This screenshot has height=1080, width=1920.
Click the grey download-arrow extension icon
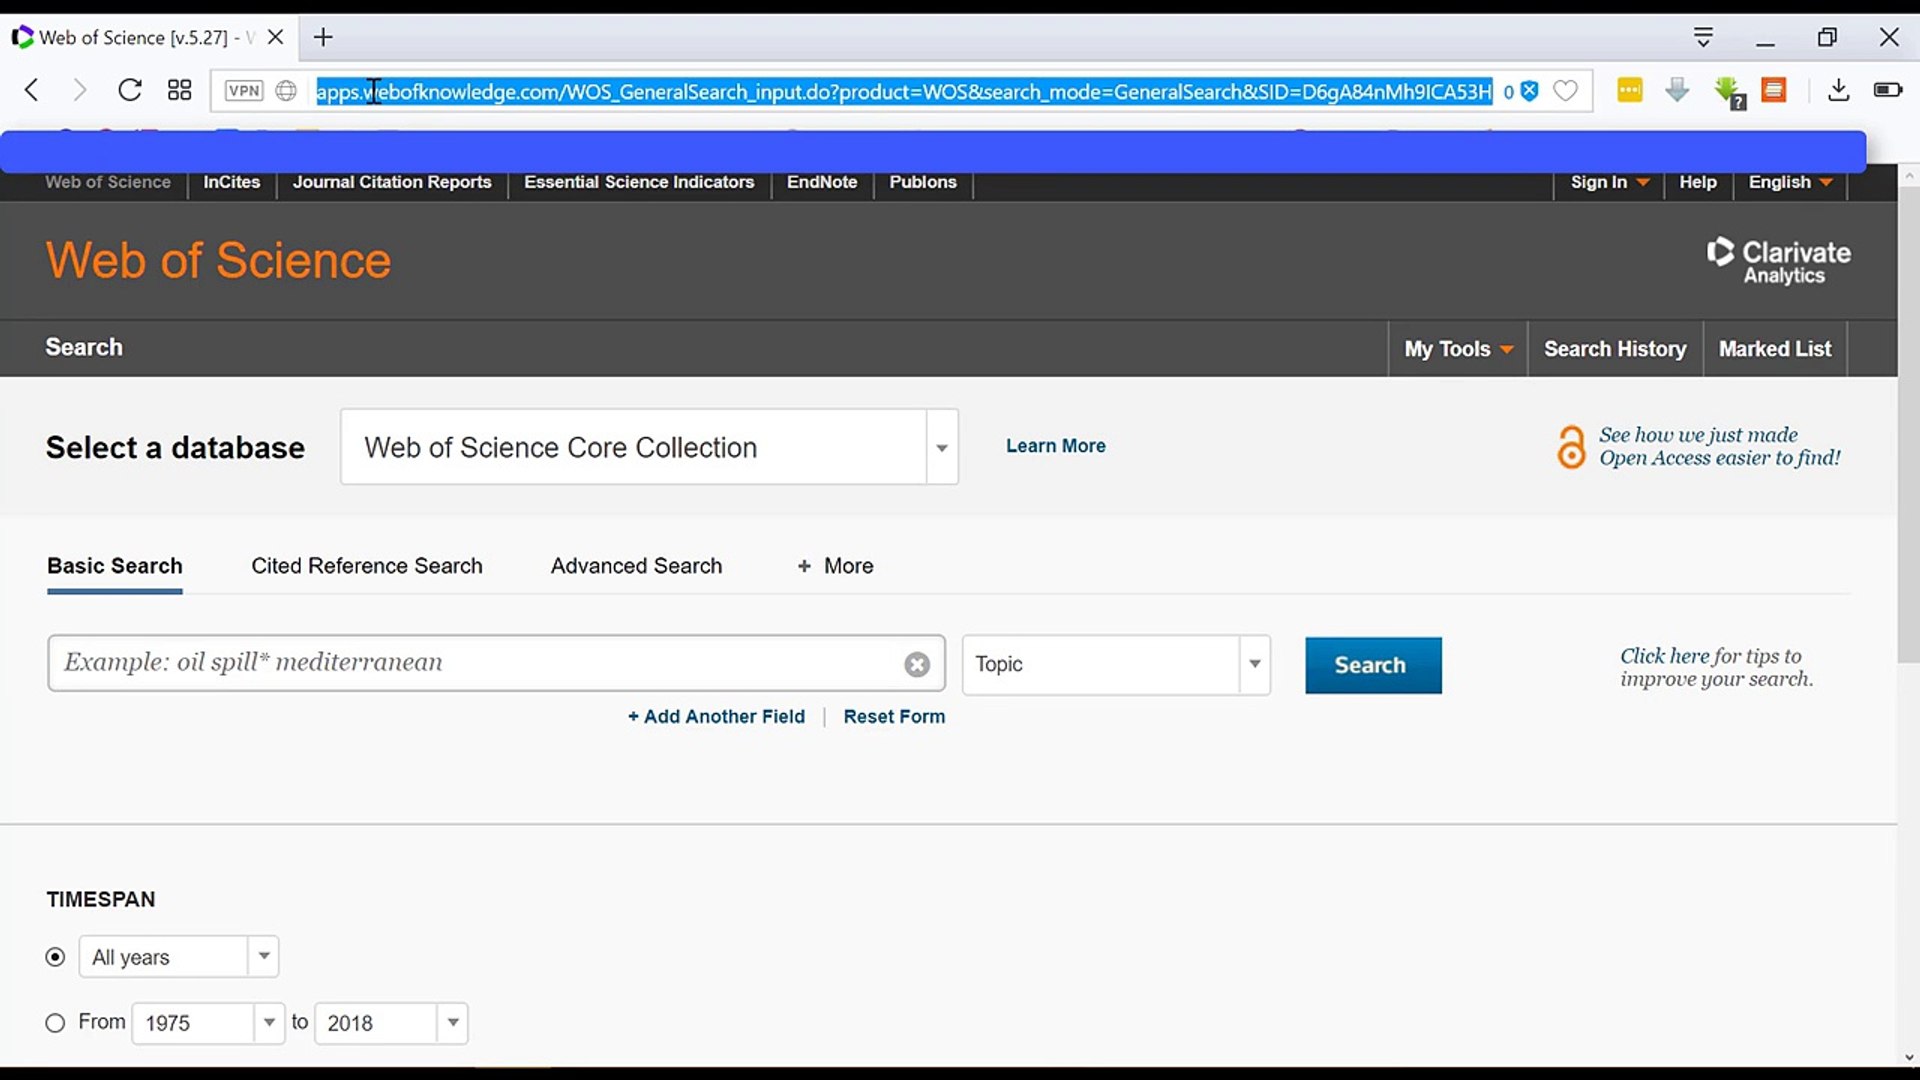1678,91
